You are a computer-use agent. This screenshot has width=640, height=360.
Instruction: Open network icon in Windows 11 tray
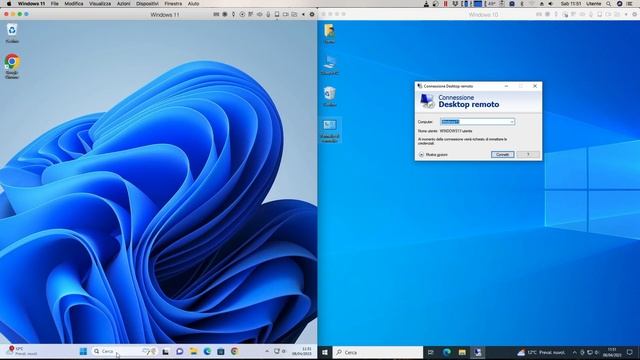(x=277, y=351)
